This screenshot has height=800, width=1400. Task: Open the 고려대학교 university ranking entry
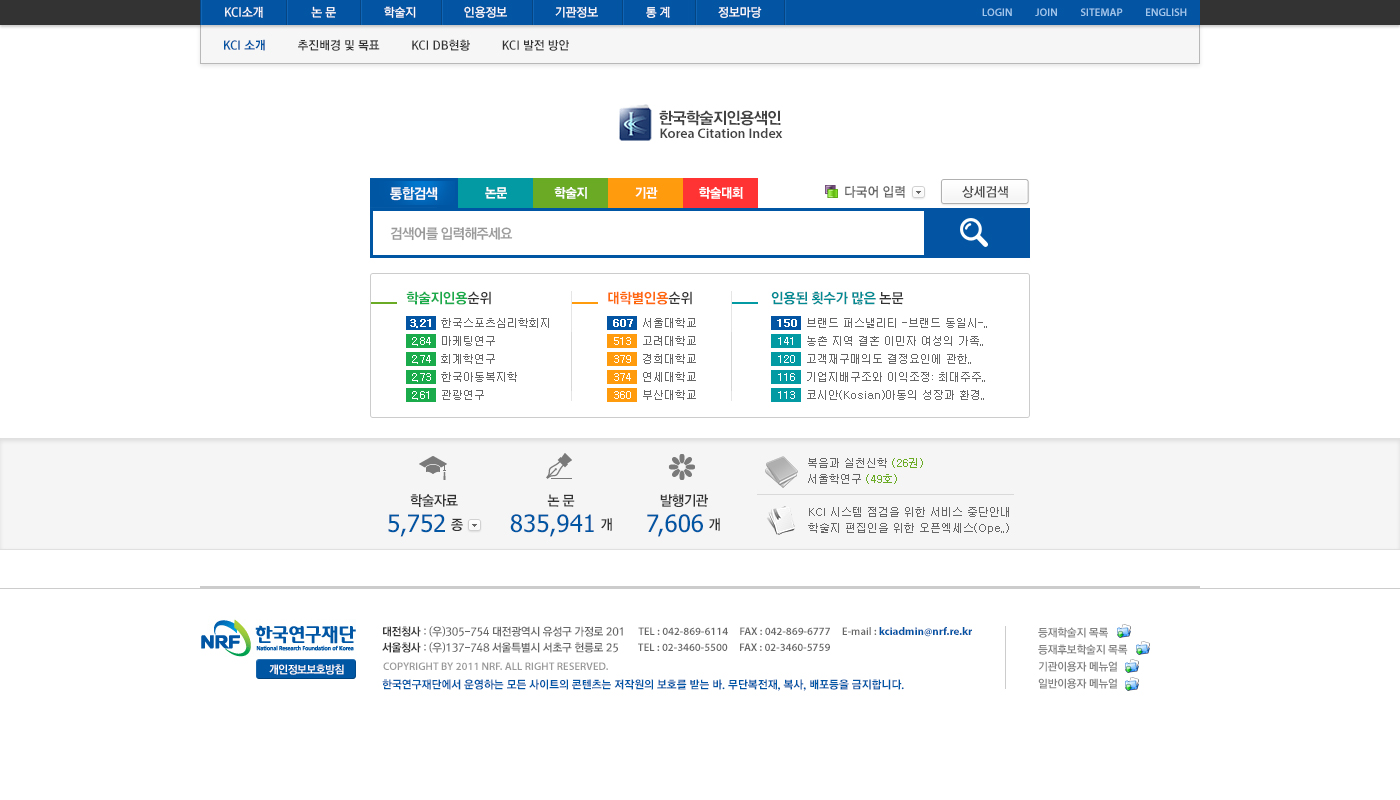point(669,341)
